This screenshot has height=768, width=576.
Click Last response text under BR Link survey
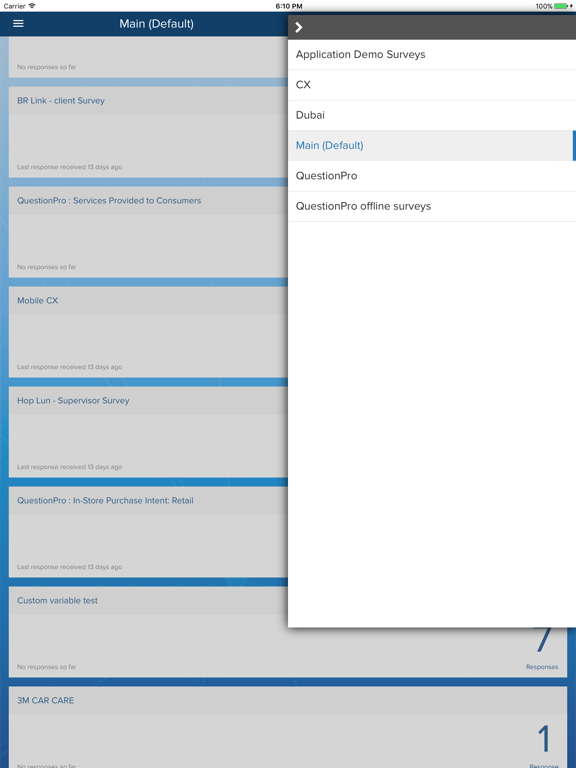[70, 167]
